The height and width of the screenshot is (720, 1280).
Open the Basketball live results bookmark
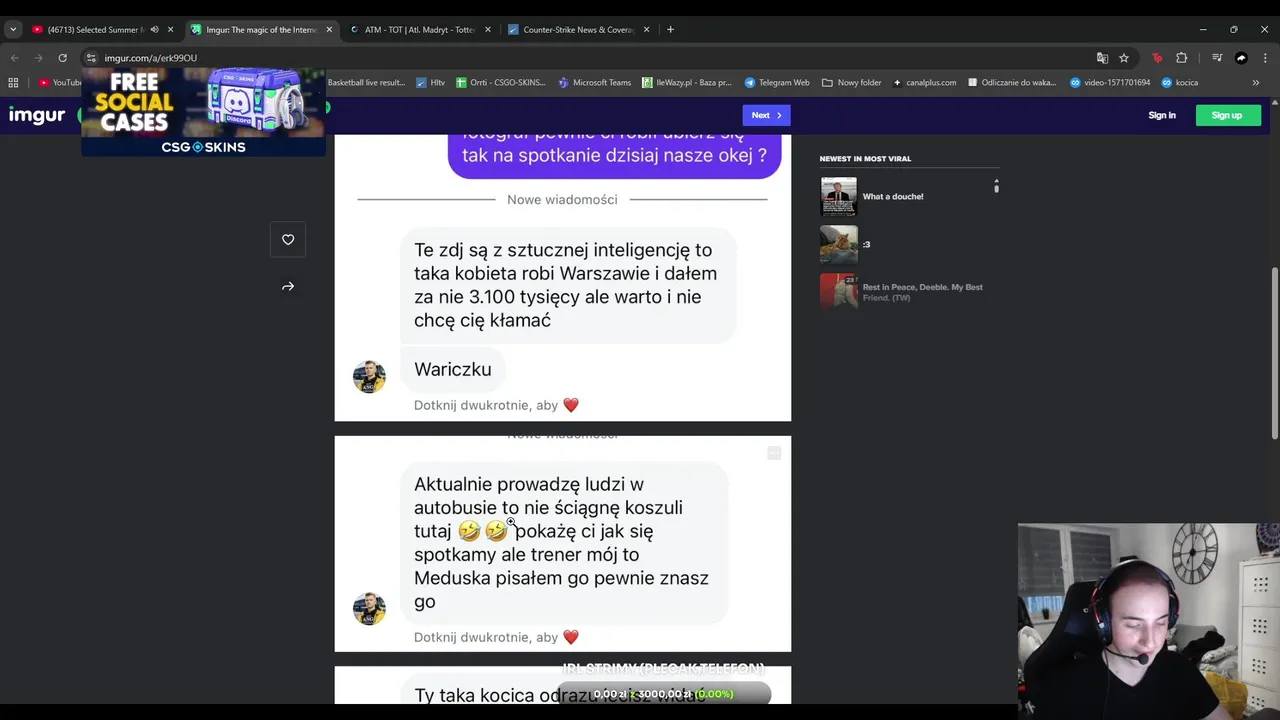tap(366, 82)
